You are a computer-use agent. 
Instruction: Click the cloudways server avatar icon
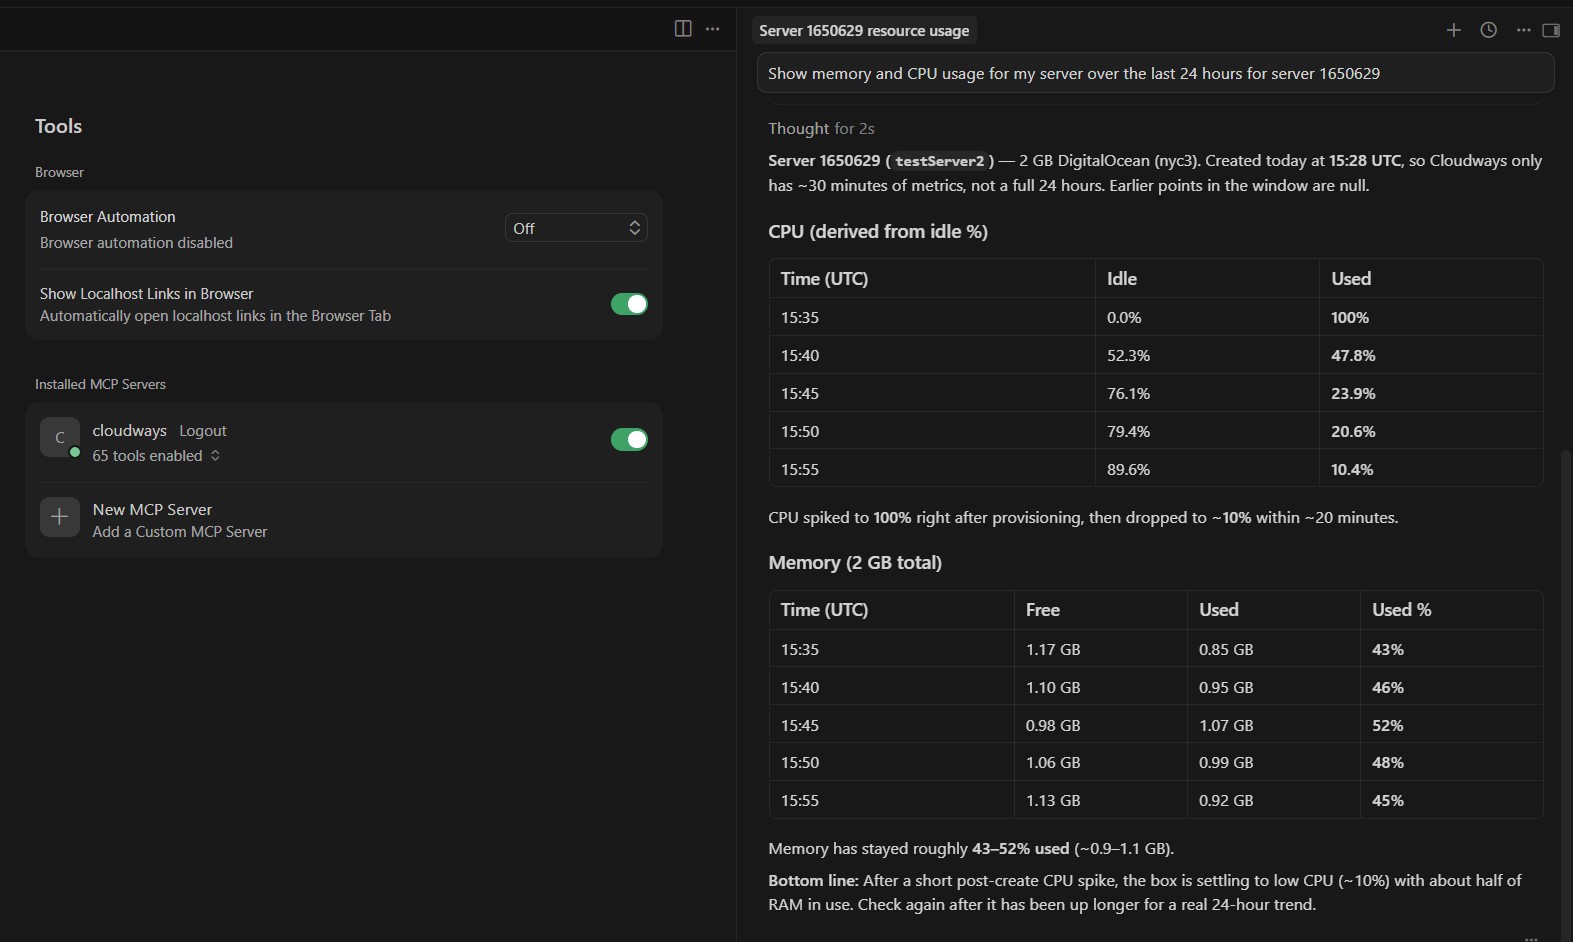coord(60,438)
